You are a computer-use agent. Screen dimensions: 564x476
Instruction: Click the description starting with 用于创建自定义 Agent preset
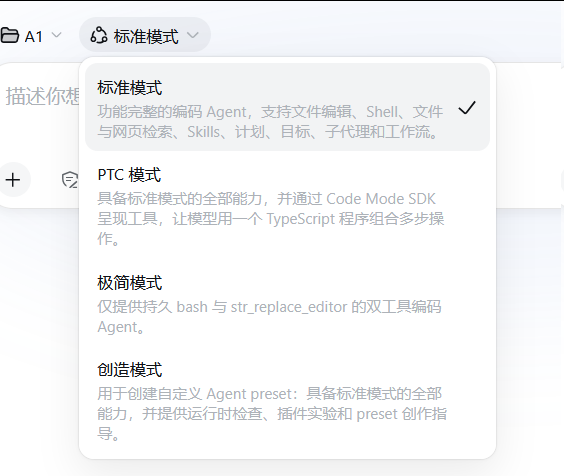272,414
